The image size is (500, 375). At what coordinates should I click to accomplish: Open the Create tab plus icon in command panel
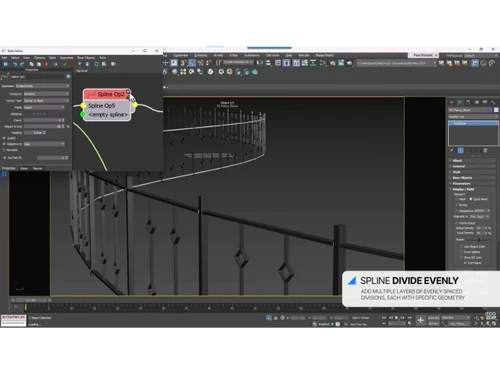452,102
